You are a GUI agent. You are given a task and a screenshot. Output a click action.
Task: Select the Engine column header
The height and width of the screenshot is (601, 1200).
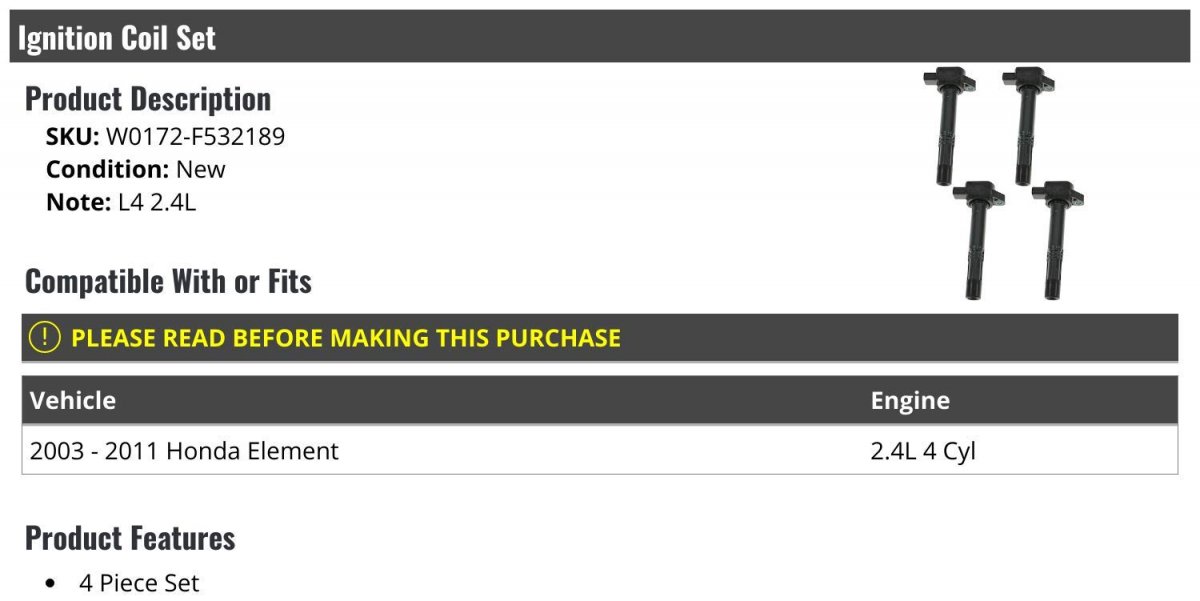[910, 401]
